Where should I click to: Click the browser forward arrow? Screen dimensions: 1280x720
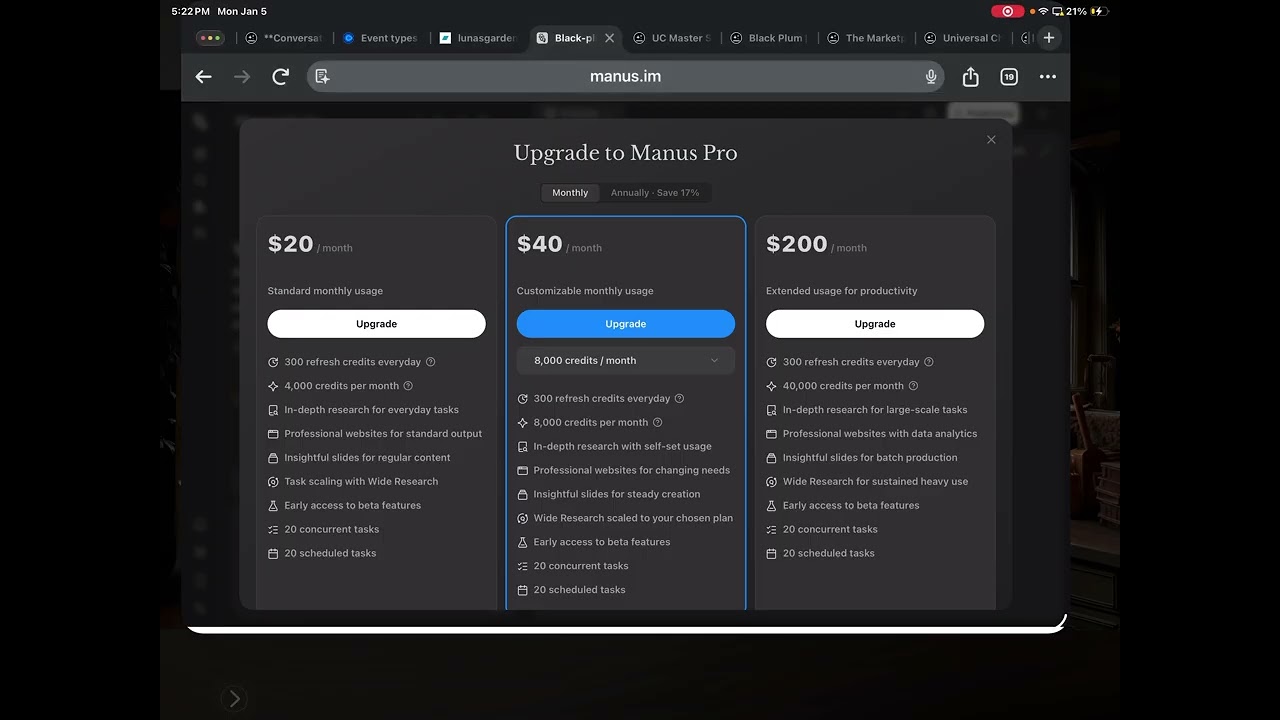242,77
